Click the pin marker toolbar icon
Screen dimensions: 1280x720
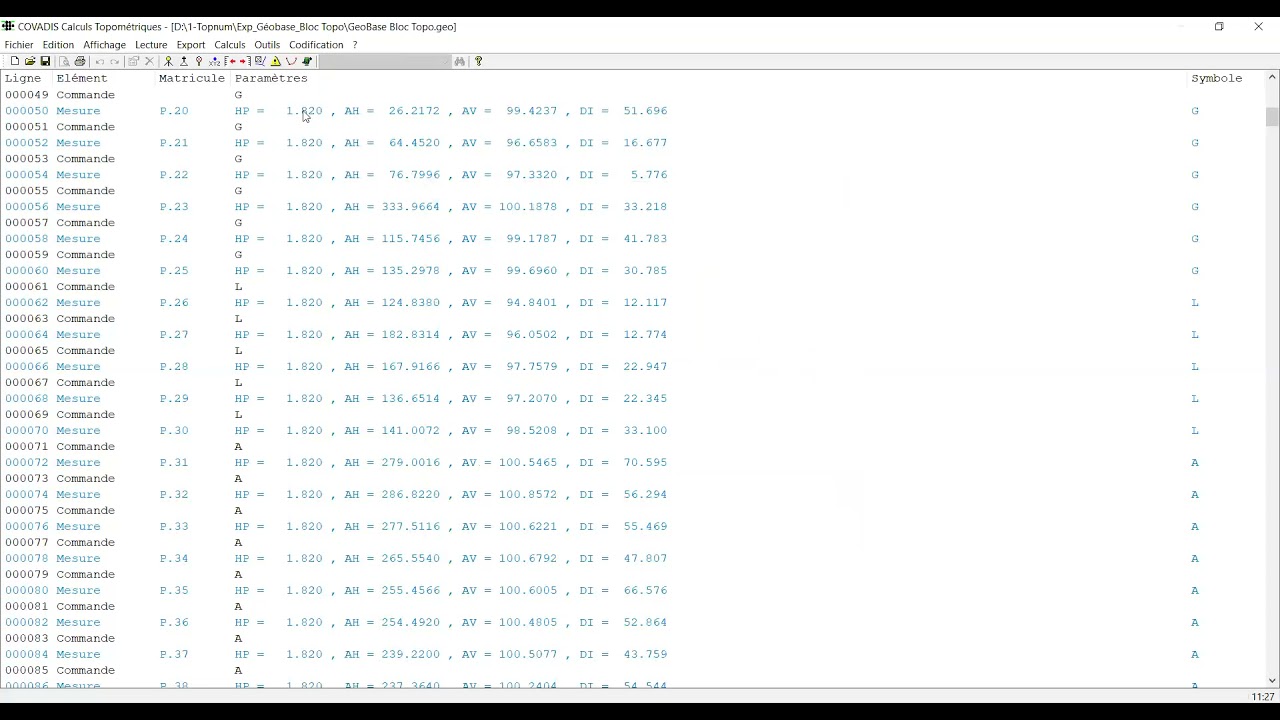tap(199, 61)
